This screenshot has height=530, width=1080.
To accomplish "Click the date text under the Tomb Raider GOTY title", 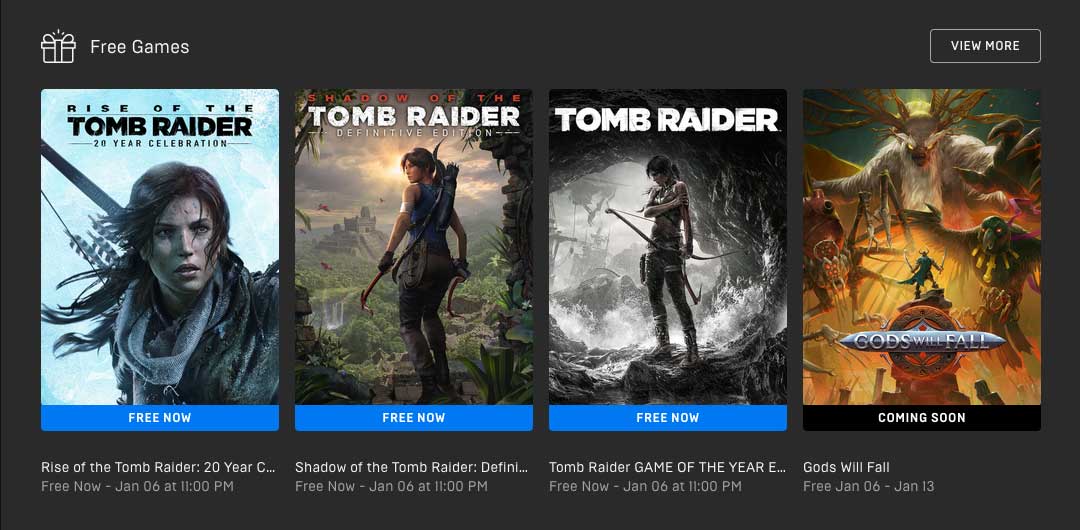I will pos(645,487).
